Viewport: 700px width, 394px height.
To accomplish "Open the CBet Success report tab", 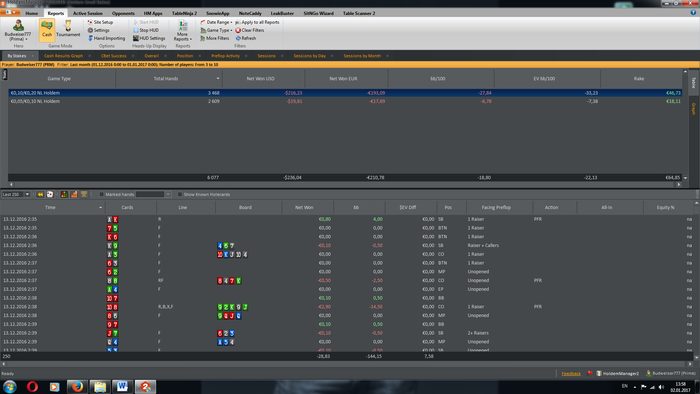I will [x=113, y=56].
